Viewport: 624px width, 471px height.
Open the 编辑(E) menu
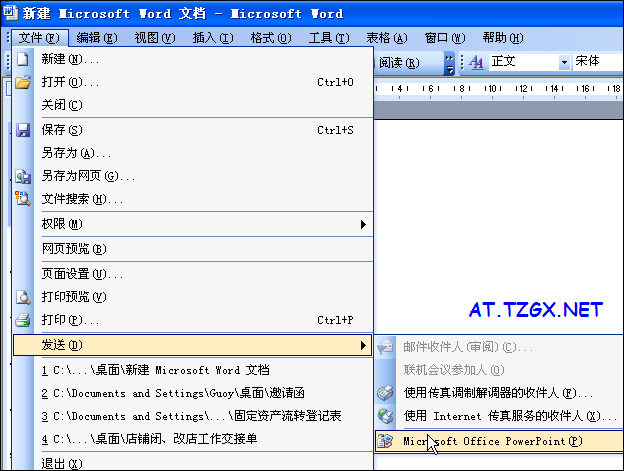[x=97, y=38]
